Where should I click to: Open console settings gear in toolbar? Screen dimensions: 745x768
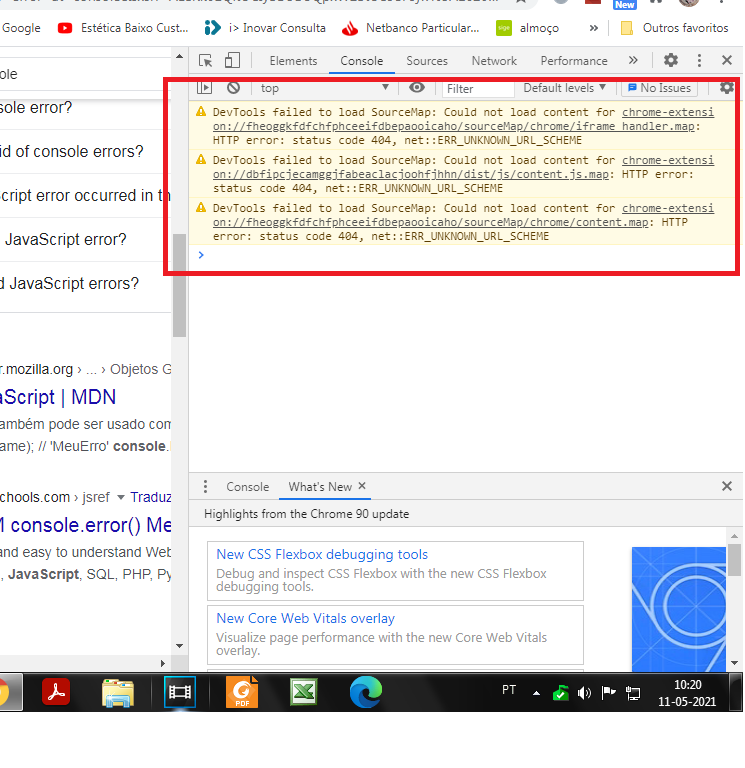point(726,88)
